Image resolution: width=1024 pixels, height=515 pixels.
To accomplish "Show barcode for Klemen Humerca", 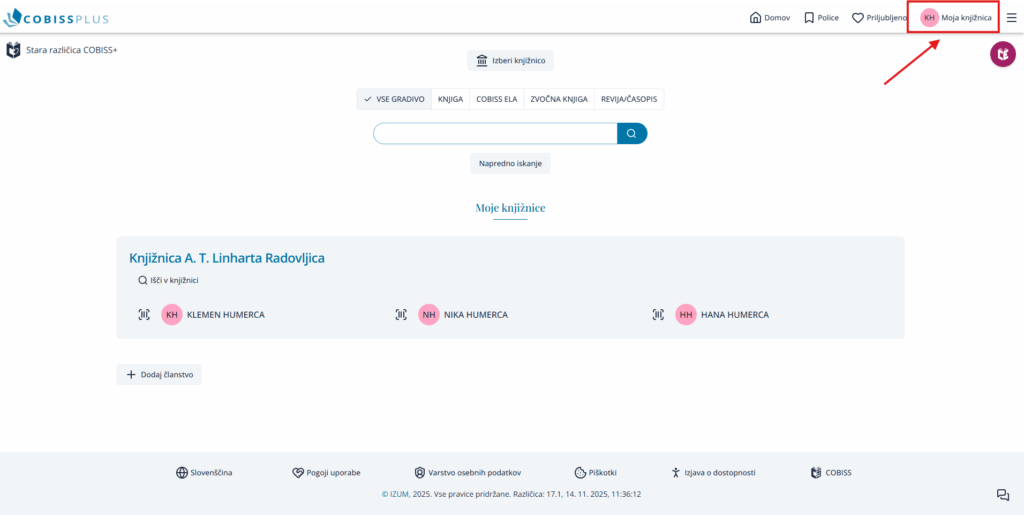I will tap(144, 314).
